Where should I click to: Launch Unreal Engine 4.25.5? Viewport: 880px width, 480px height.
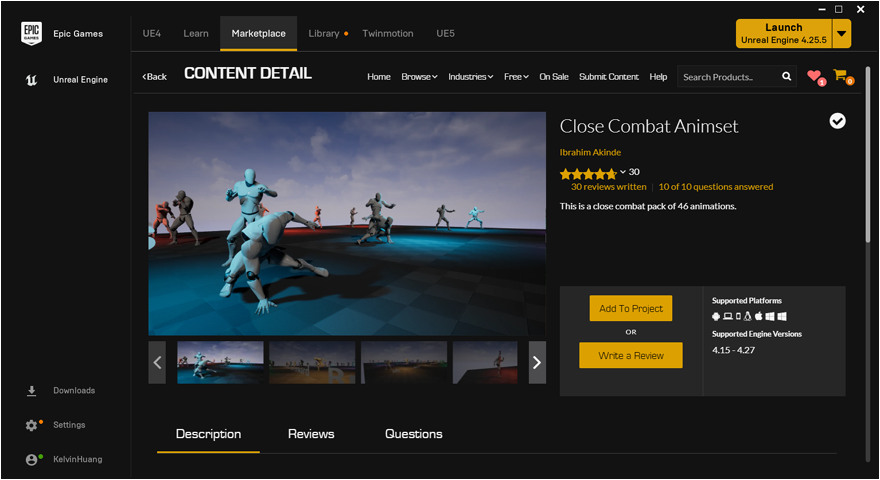point(784,34)
